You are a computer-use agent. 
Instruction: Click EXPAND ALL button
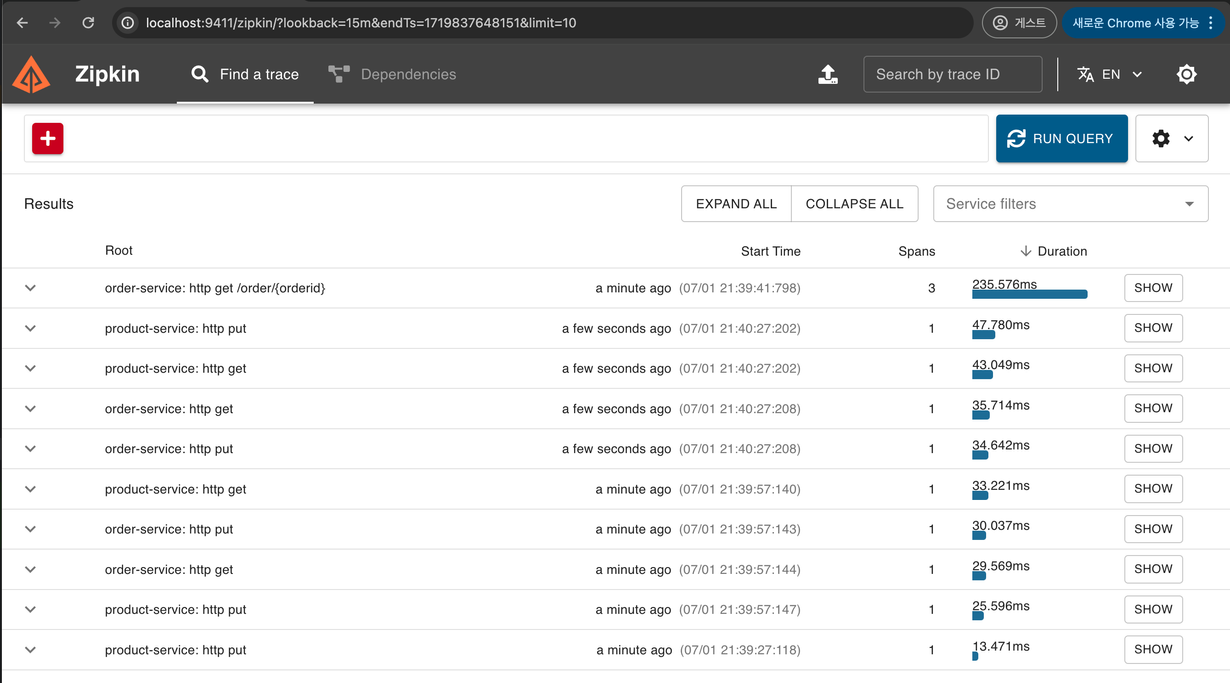pos(736,204)
